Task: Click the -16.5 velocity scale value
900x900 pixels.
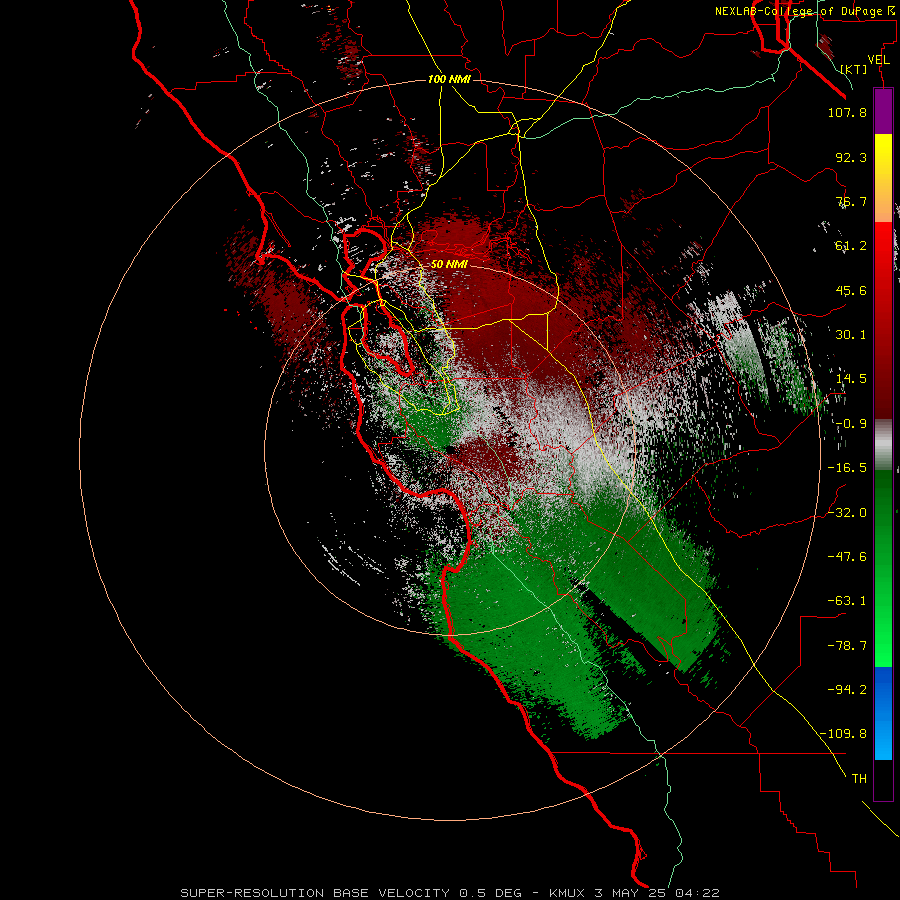Action: coord(847,468)
